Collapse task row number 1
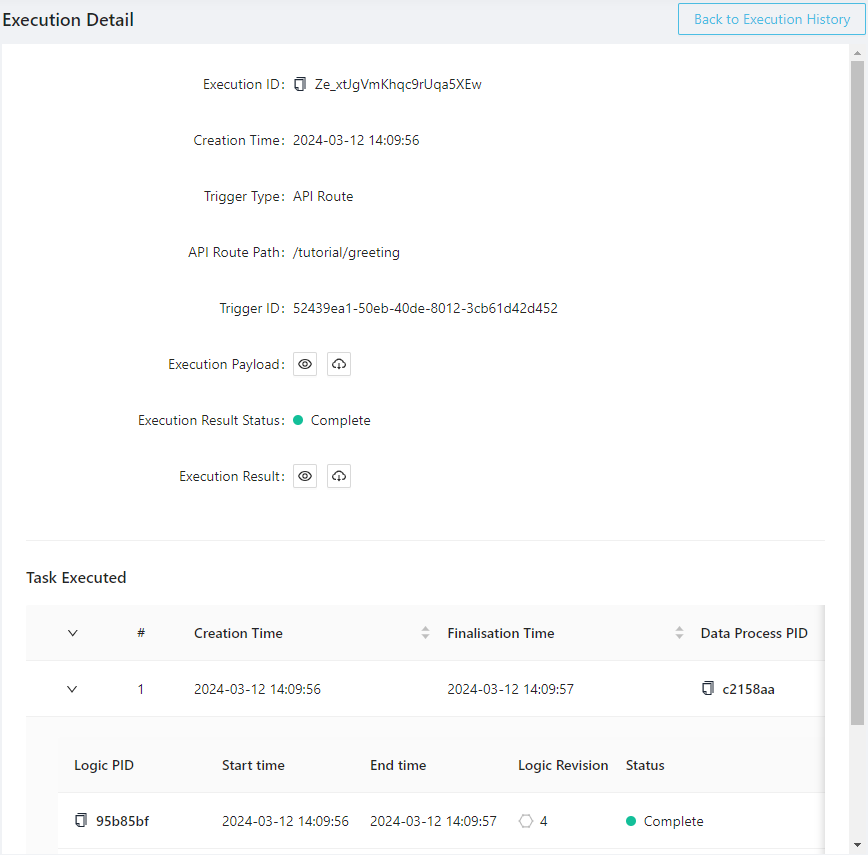868x855 pixels. (x=72, y=689)
